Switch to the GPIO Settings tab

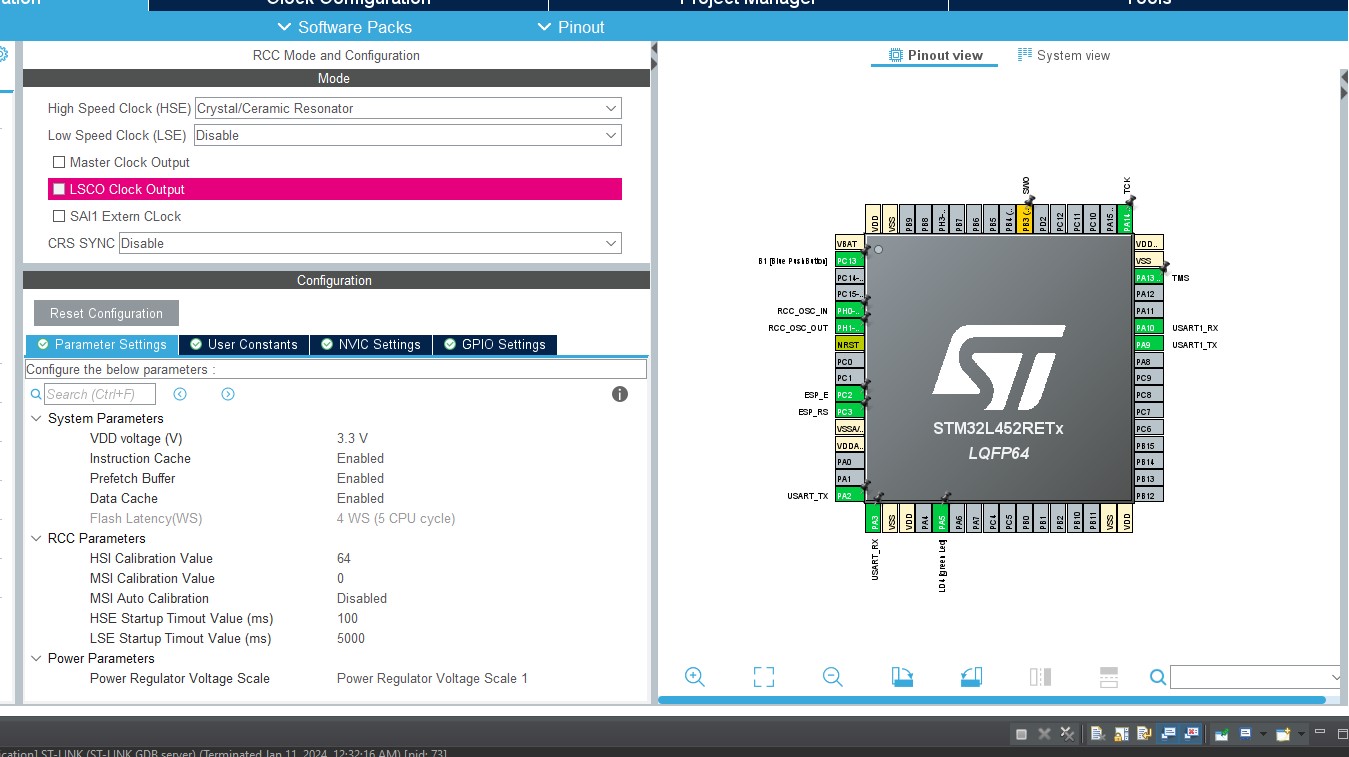(494, 344)
